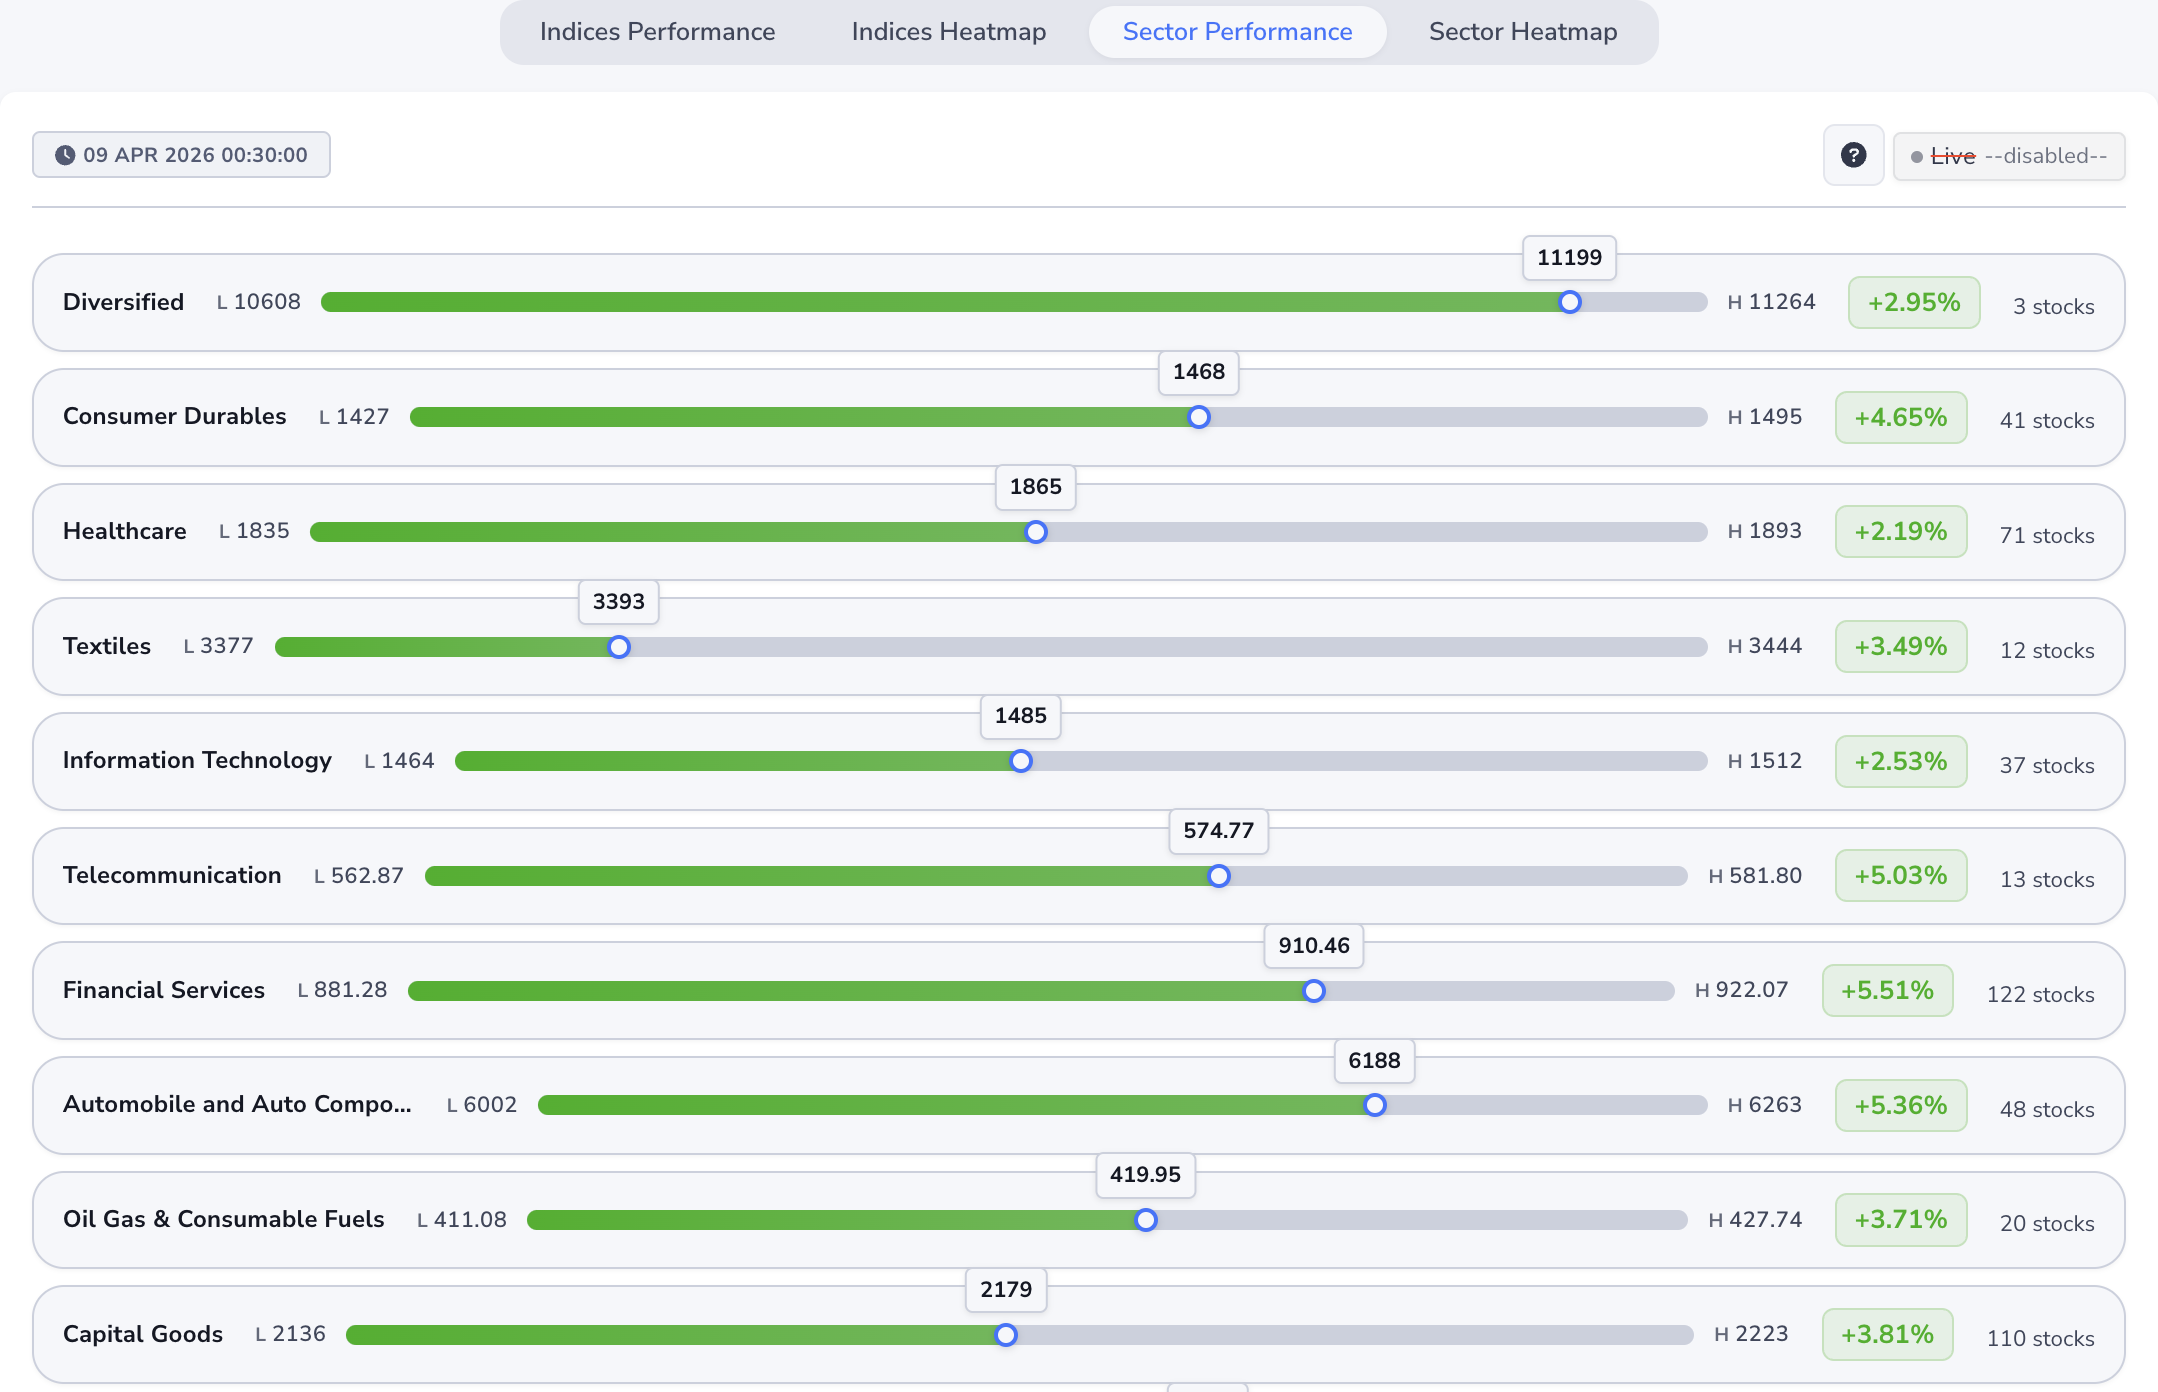Select the marker handle on the Textiles bar
Image resolution: width=2158 pixels, height=1392 pixels.
tap(618, 647)
